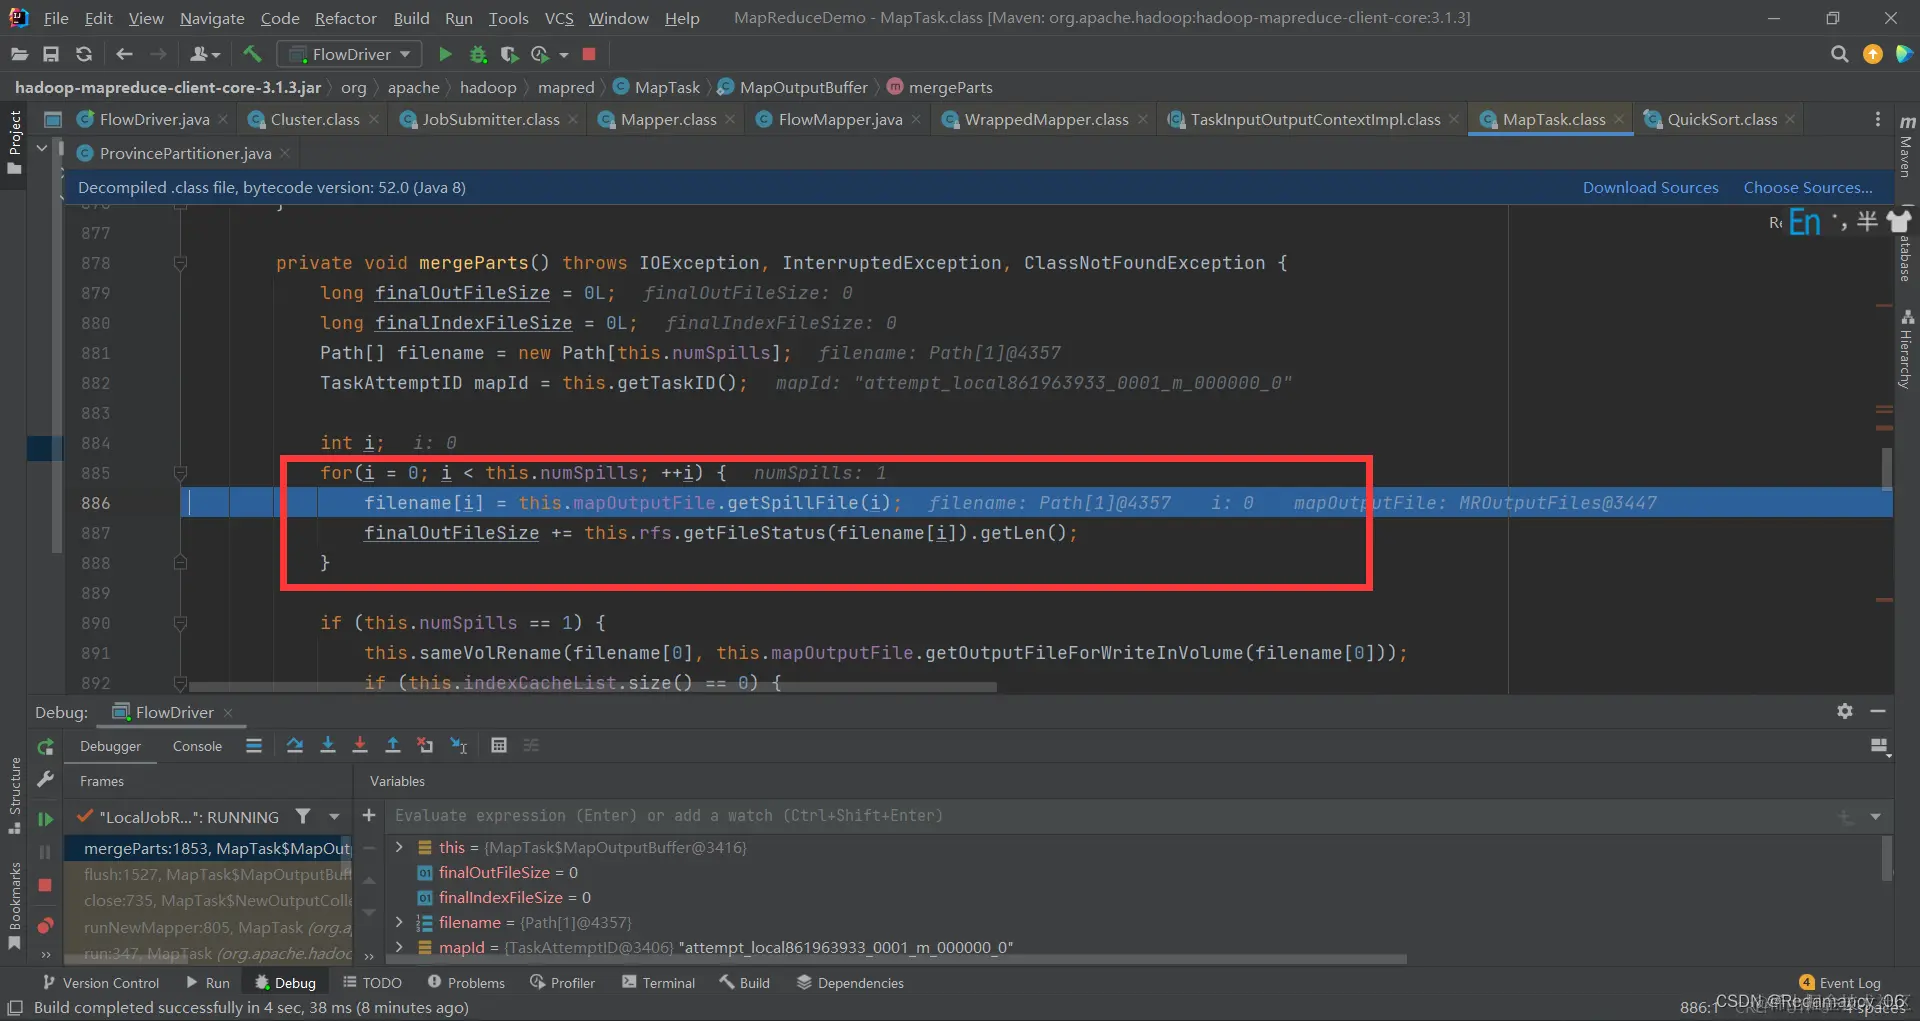Open thread selector dropdown arrow in Frames
Image resolution: width=1920 pixels, height=1021 pixels.
334,816
